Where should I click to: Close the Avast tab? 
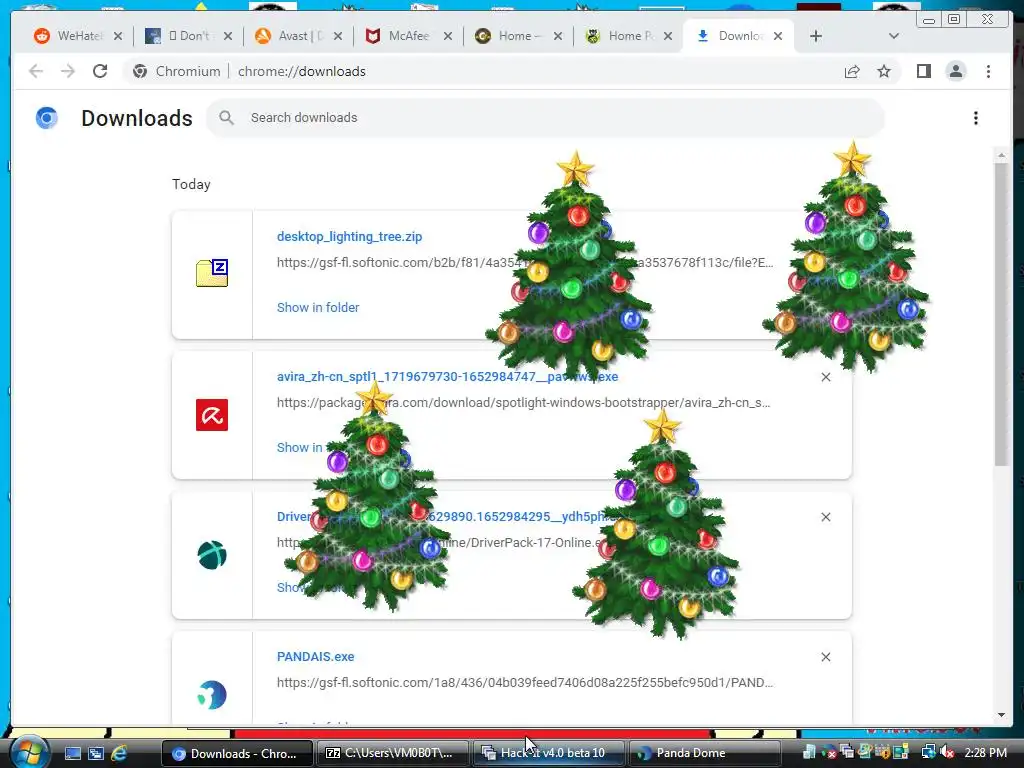[338, 36]
